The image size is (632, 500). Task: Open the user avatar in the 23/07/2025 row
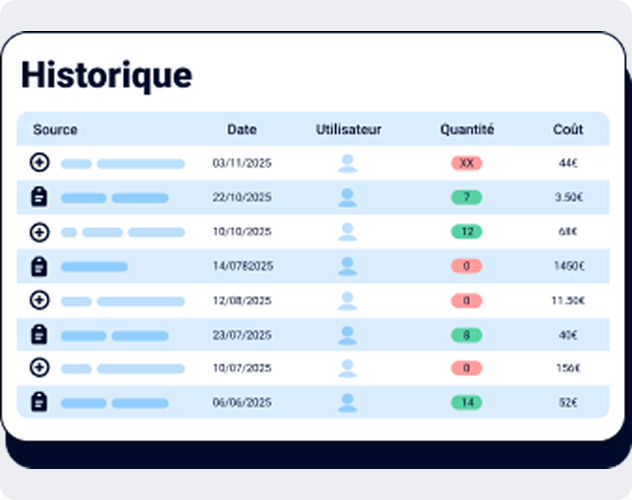[x=347, y=335]
